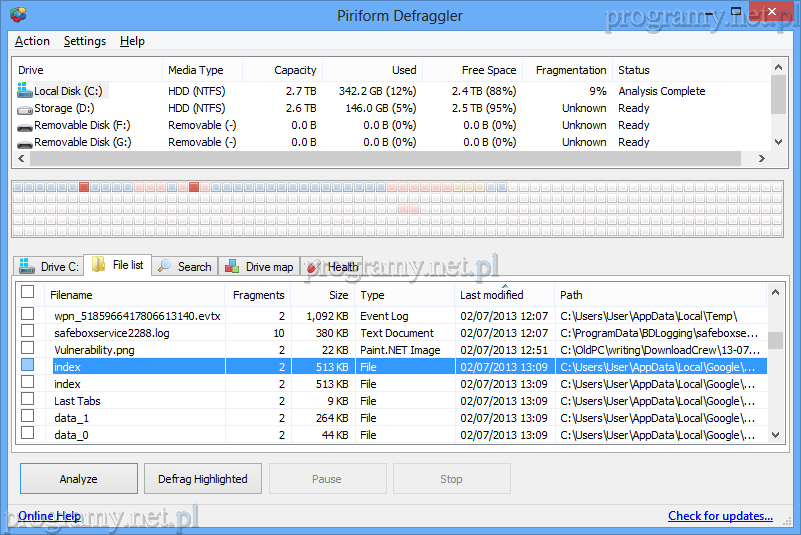This screenshot has width=801, height=535.
Task: Open the Drive map tab
Action: (259, 267)
